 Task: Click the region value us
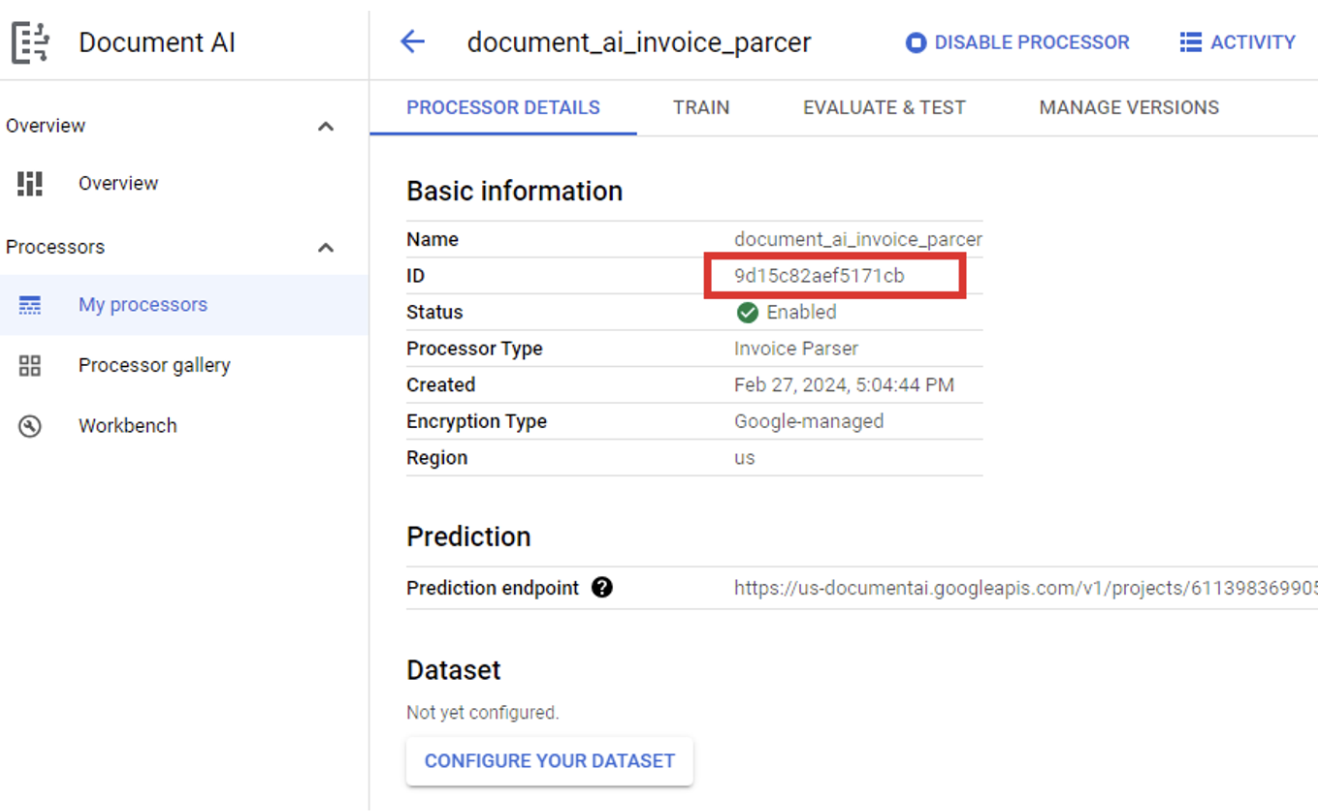point(744,458)
